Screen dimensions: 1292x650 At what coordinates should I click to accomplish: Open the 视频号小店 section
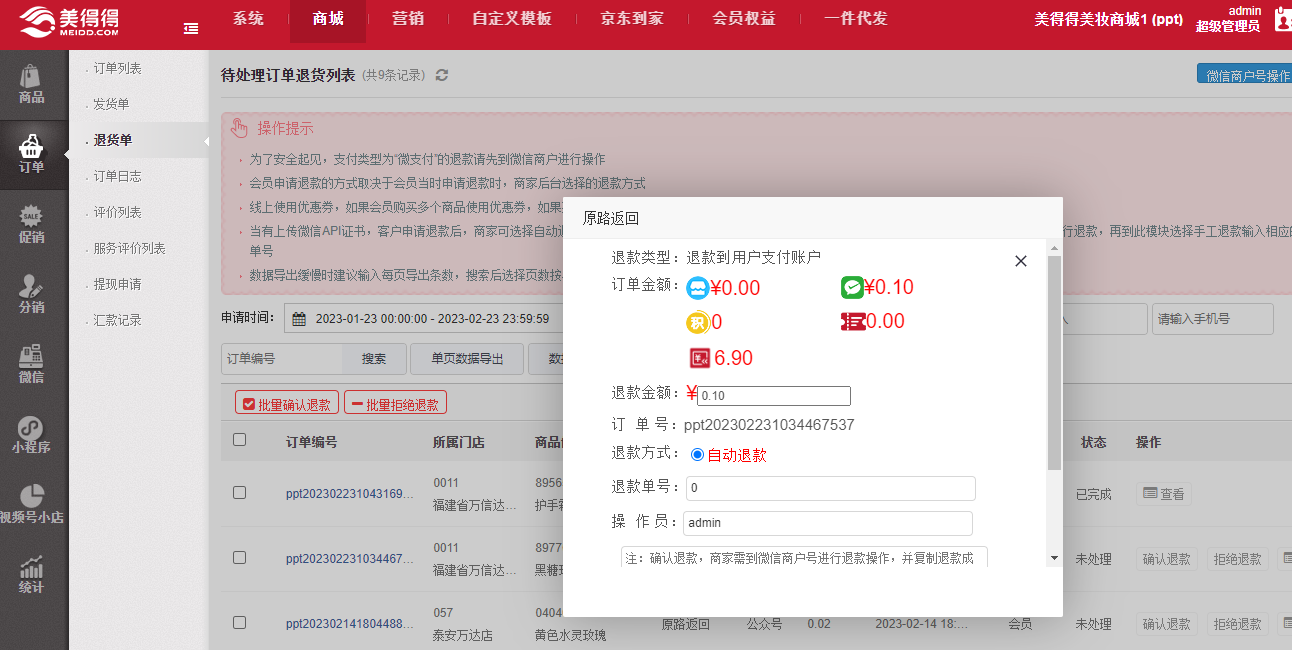[33, 504]
